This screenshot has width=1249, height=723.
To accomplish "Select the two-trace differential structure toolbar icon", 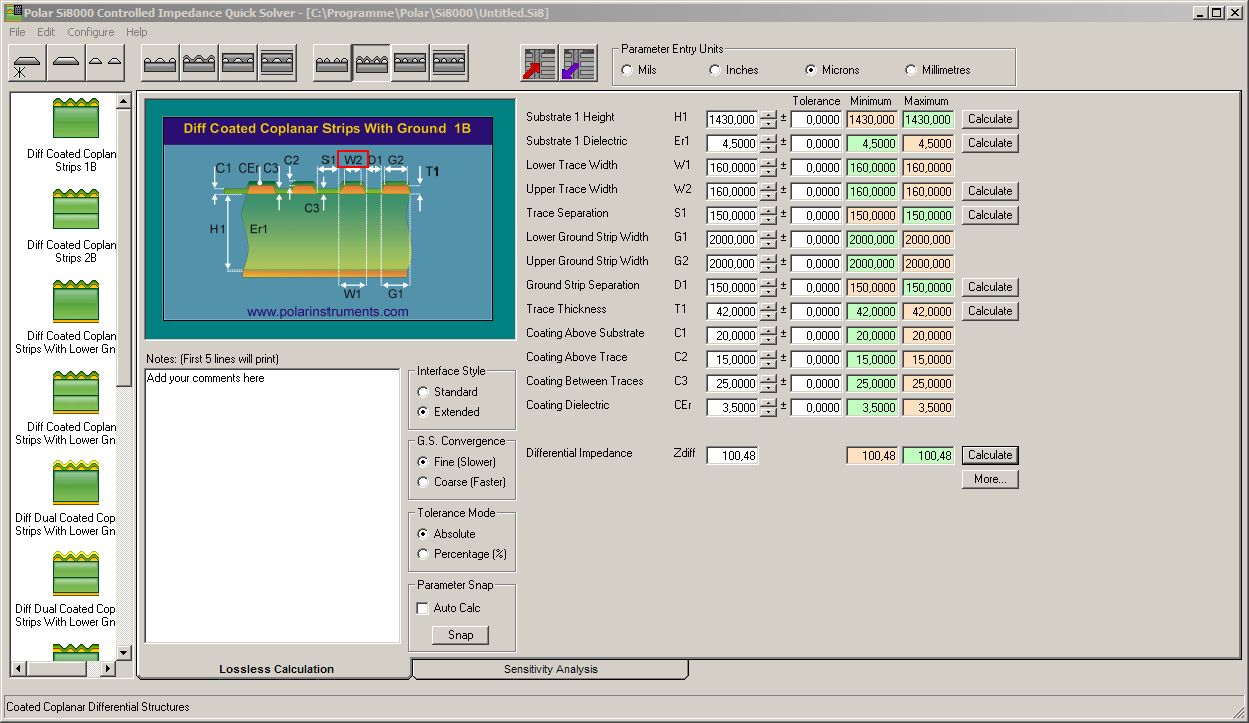I will pyautogui.click(x=105, y=63).
